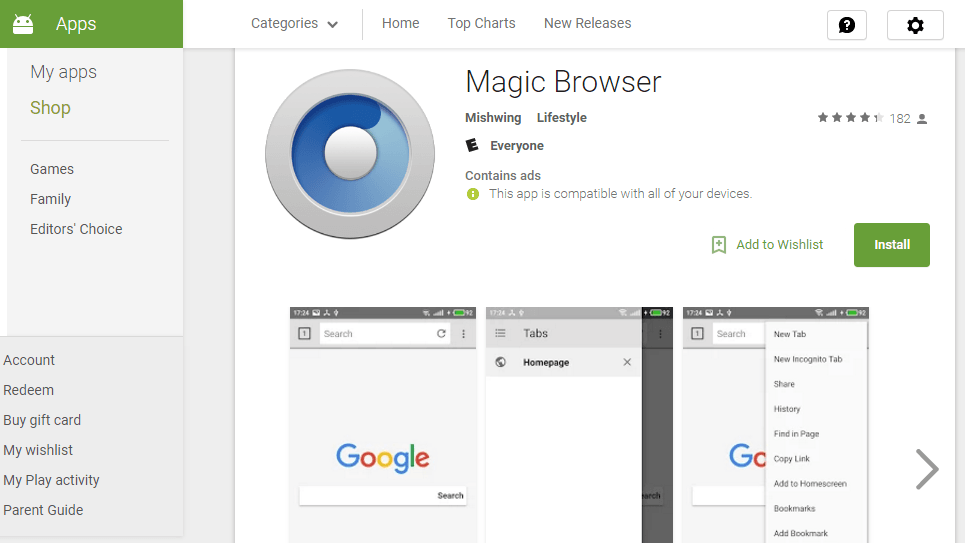Open the New Releases tab
Viewport: 965px width, 543px height.
pos(588,23)
